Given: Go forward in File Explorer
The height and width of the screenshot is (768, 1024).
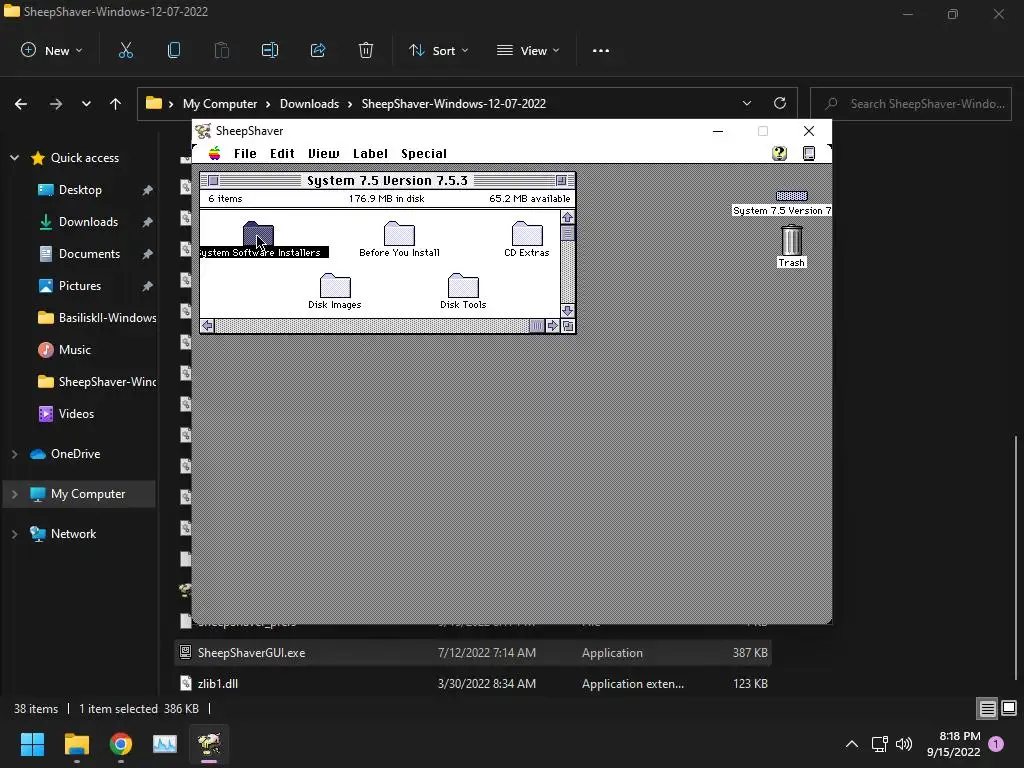Looking at the screenshot, I should 56,104.
